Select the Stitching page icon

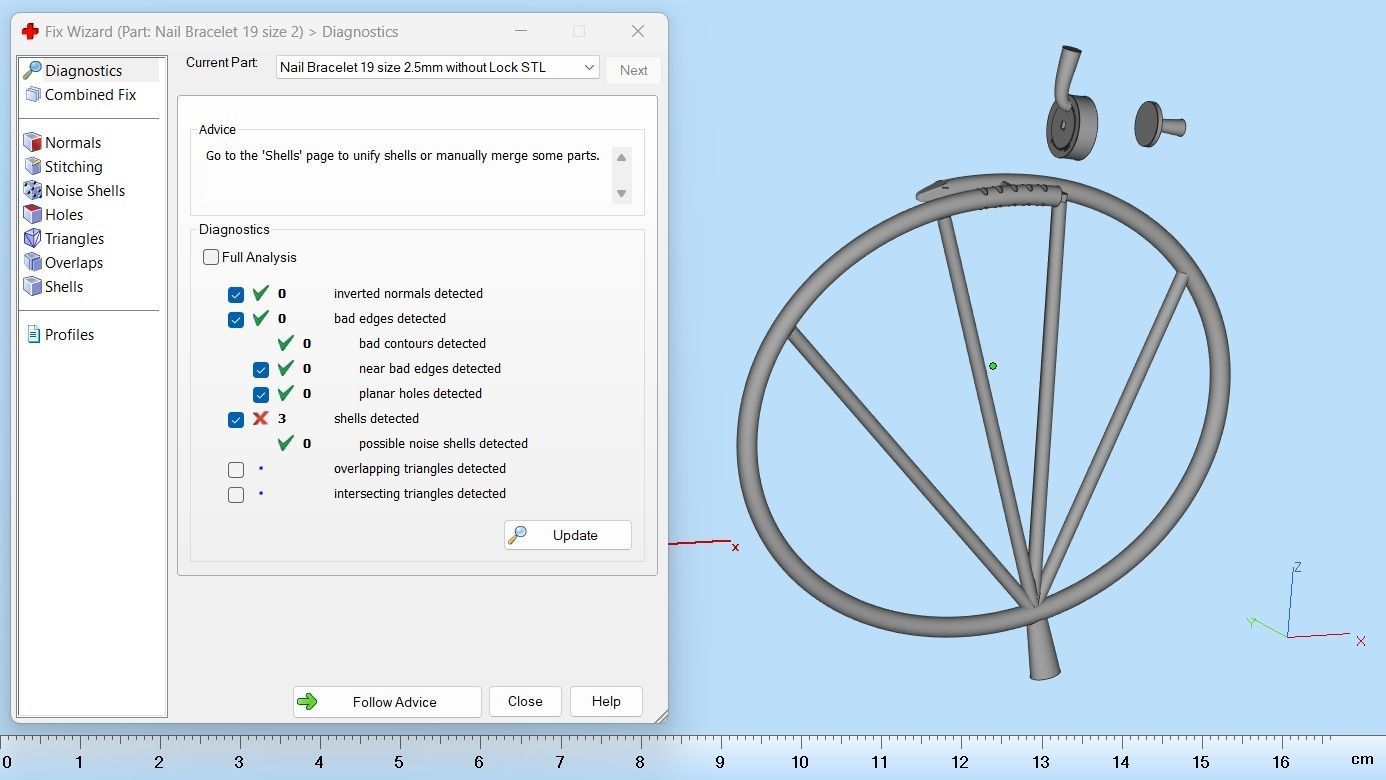point(33,166)
